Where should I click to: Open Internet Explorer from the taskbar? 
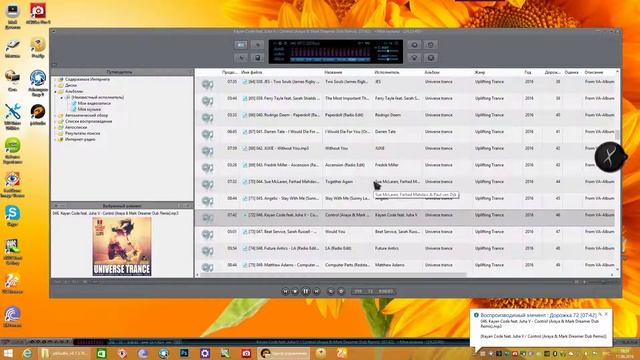[x=27, y=353]
